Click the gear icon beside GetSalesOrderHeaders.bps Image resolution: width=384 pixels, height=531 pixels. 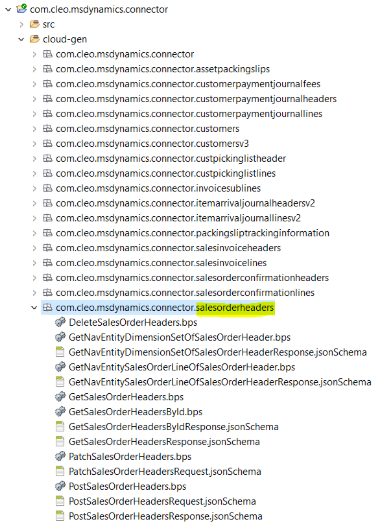click(60, 397)
